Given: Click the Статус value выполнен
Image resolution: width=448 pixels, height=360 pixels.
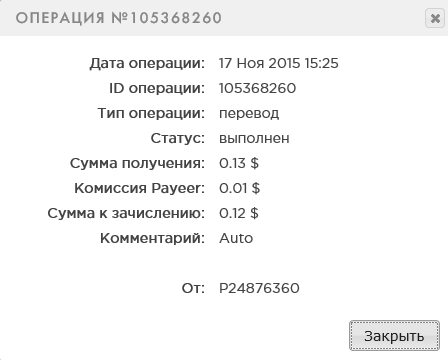Looking at the screenshot, I should [254, 138].
